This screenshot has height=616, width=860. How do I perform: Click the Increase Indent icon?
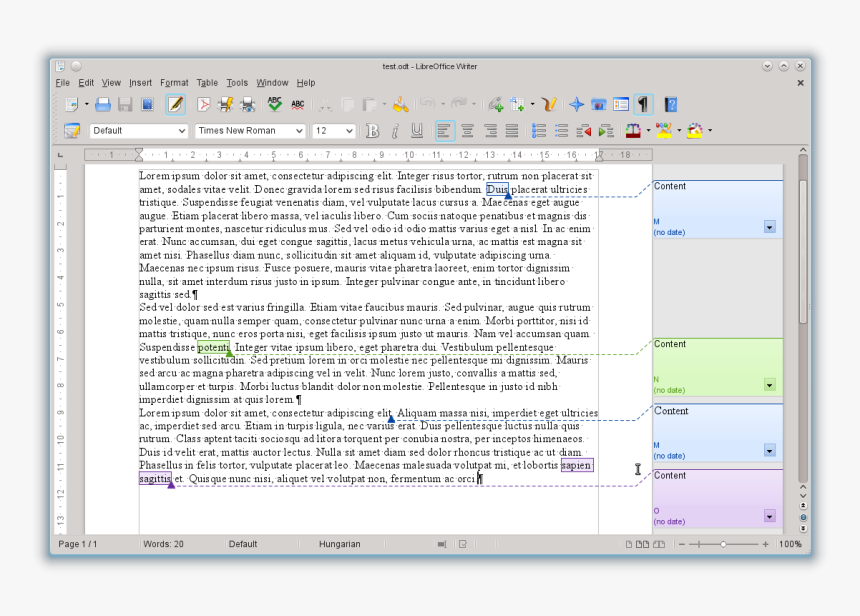(x=606, y=131)
